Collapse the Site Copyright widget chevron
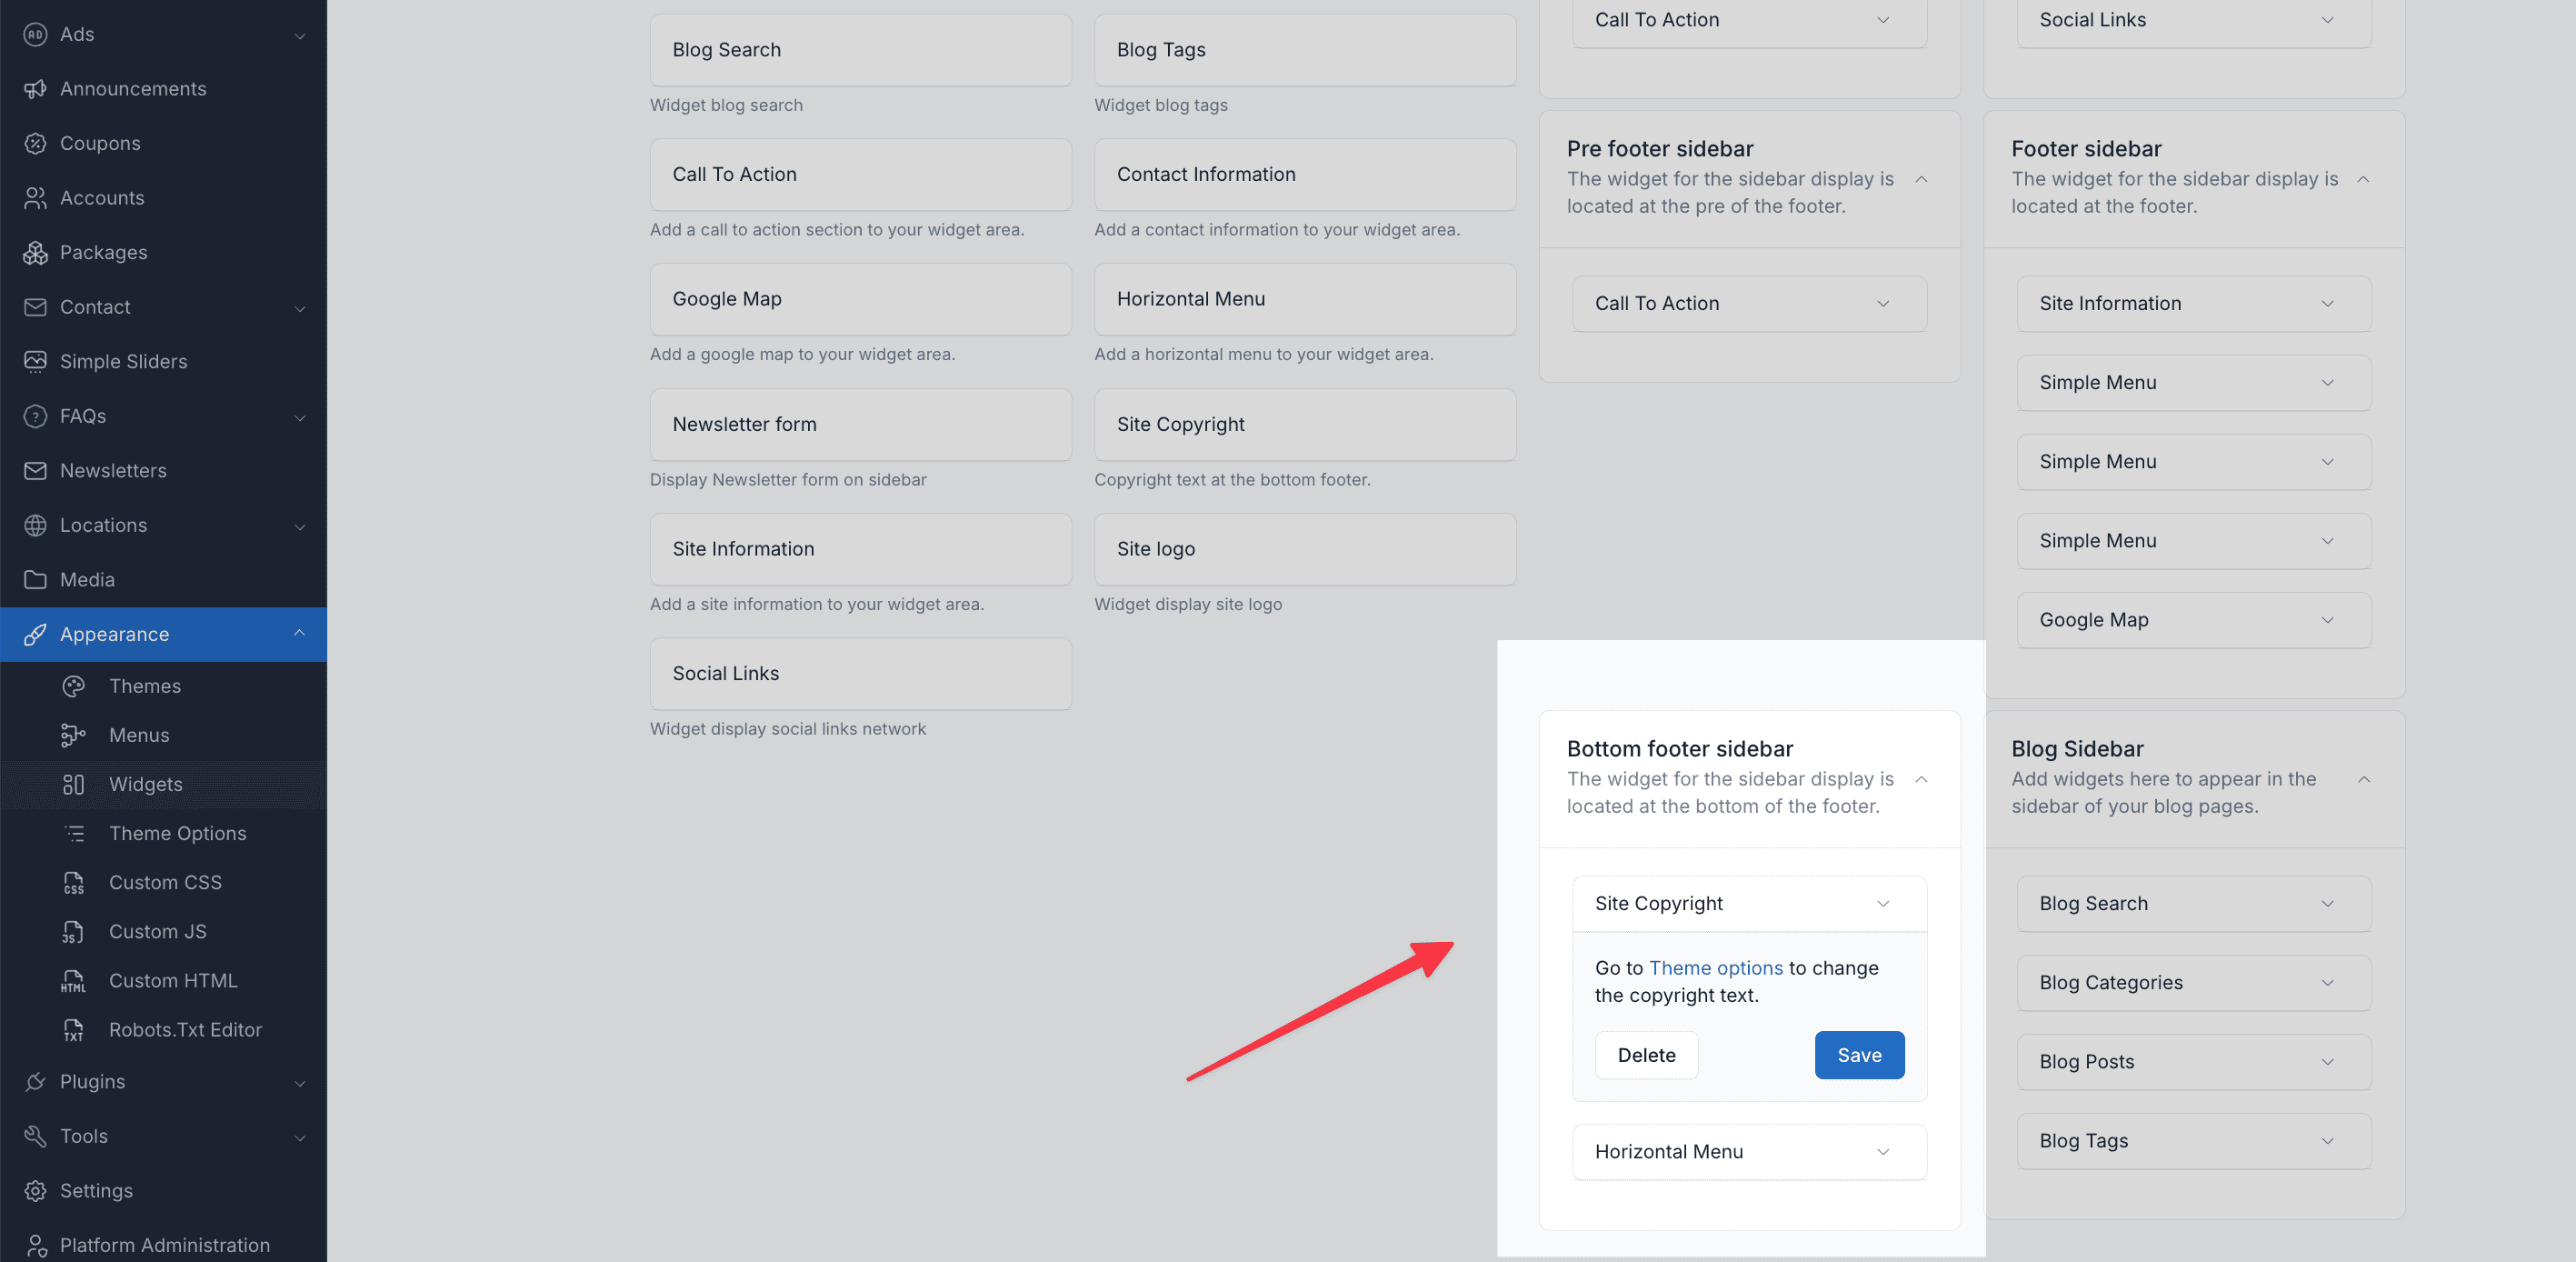The image size is (2576, 1262). (1883, 903)
